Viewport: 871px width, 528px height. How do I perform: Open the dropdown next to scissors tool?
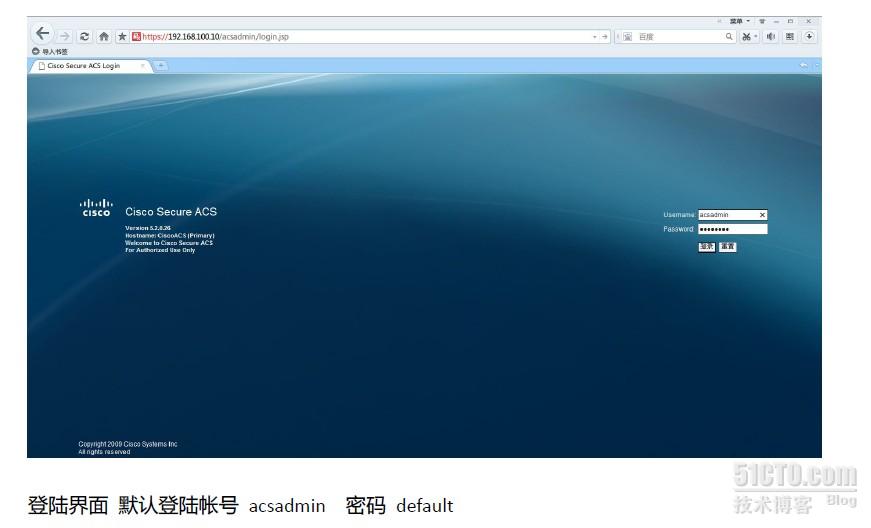pyautogui.click(x=755, y=37)
